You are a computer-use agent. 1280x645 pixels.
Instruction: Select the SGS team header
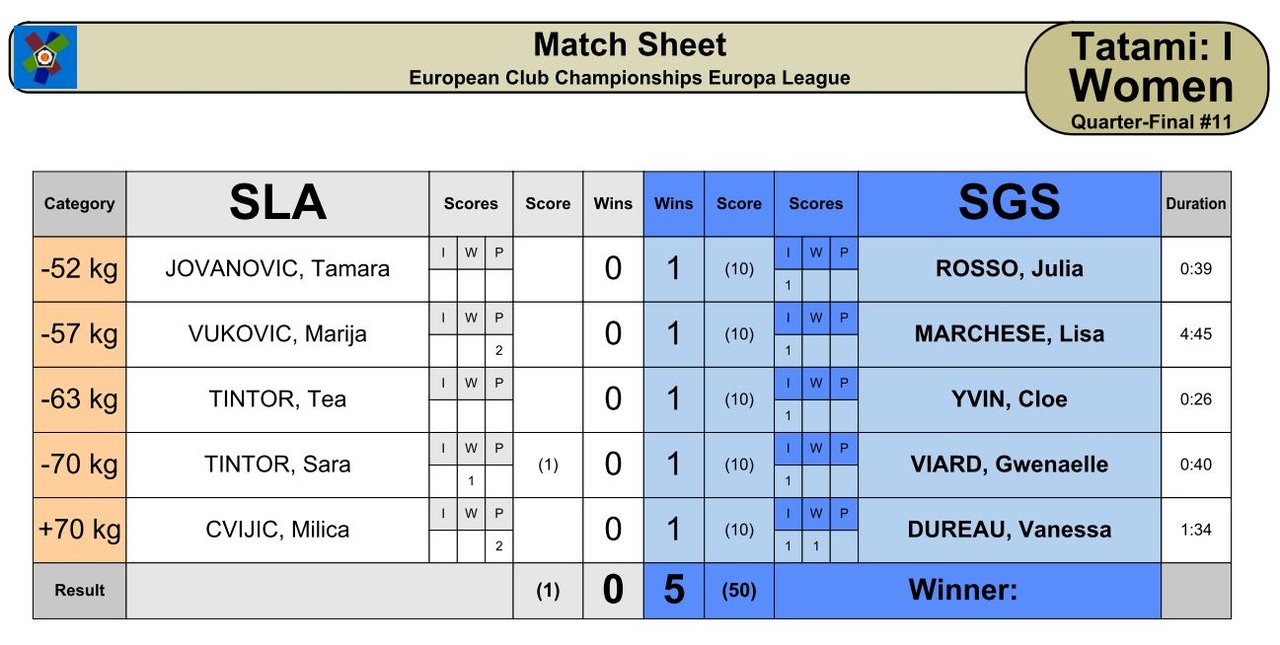click(1009, 203)
